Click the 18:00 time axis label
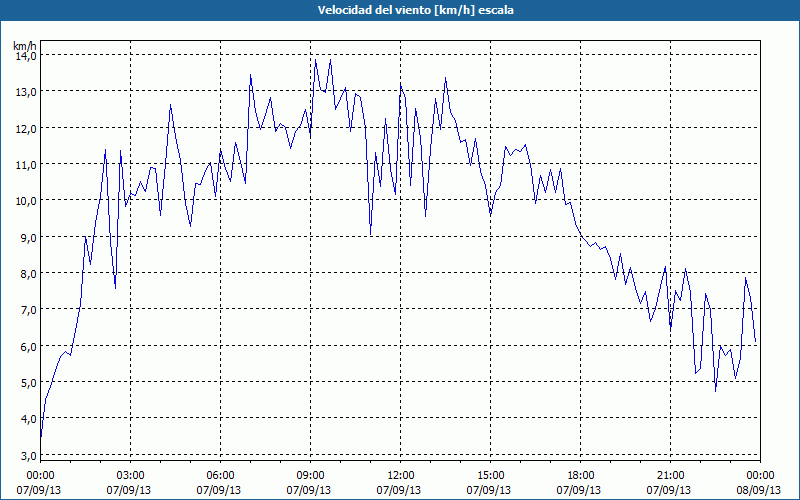Image resolution: width=800 pixels, height=500 pixels. 581,476
